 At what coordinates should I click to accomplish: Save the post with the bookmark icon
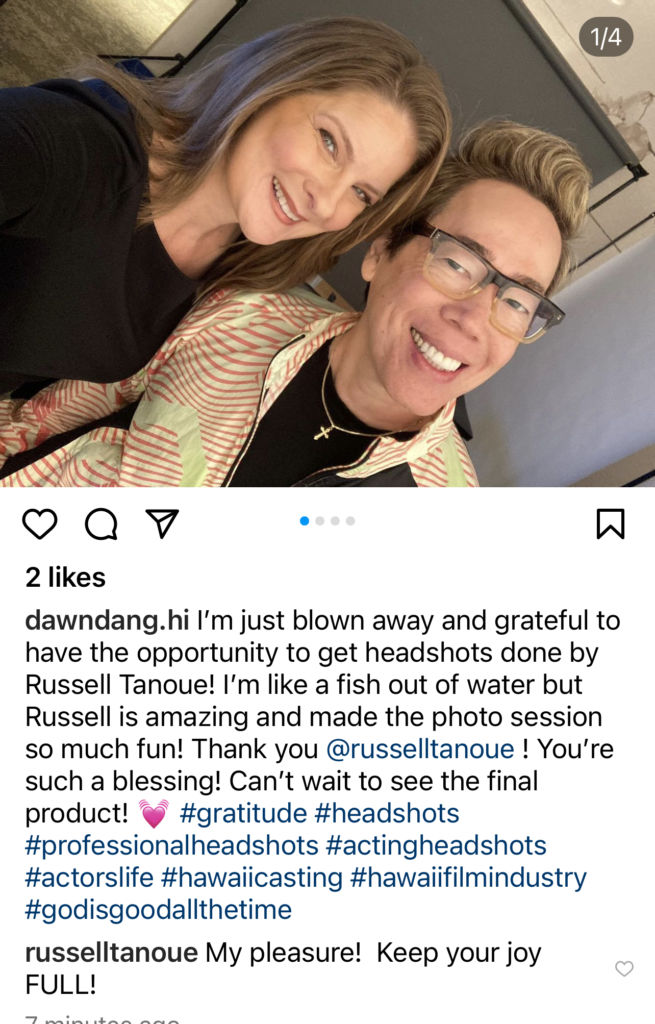[x=611, y=524]
